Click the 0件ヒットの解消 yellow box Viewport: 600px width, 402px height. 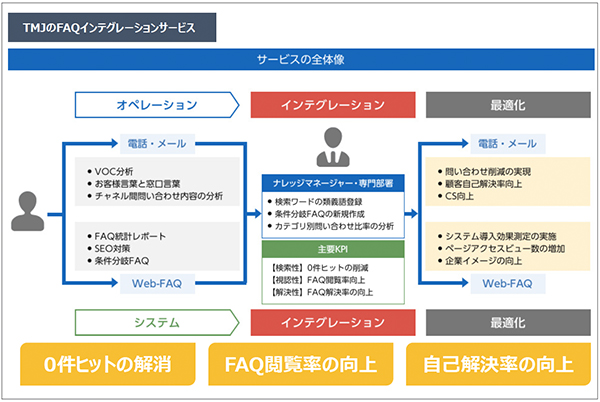(x=108, y=364)
